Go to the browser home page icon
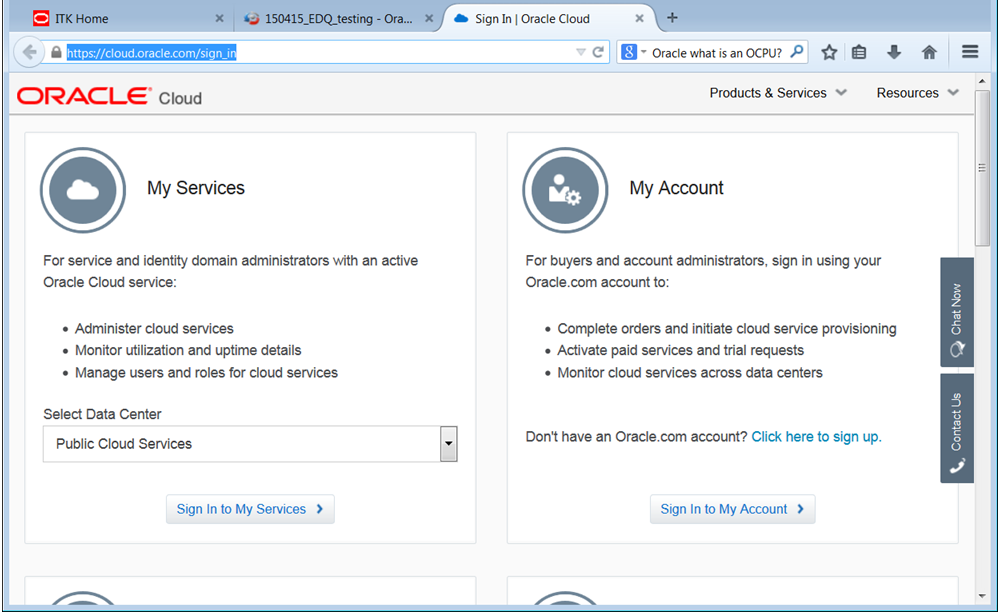The height and width of the screenshot is (614, 1000). click(x=929, y=52)
